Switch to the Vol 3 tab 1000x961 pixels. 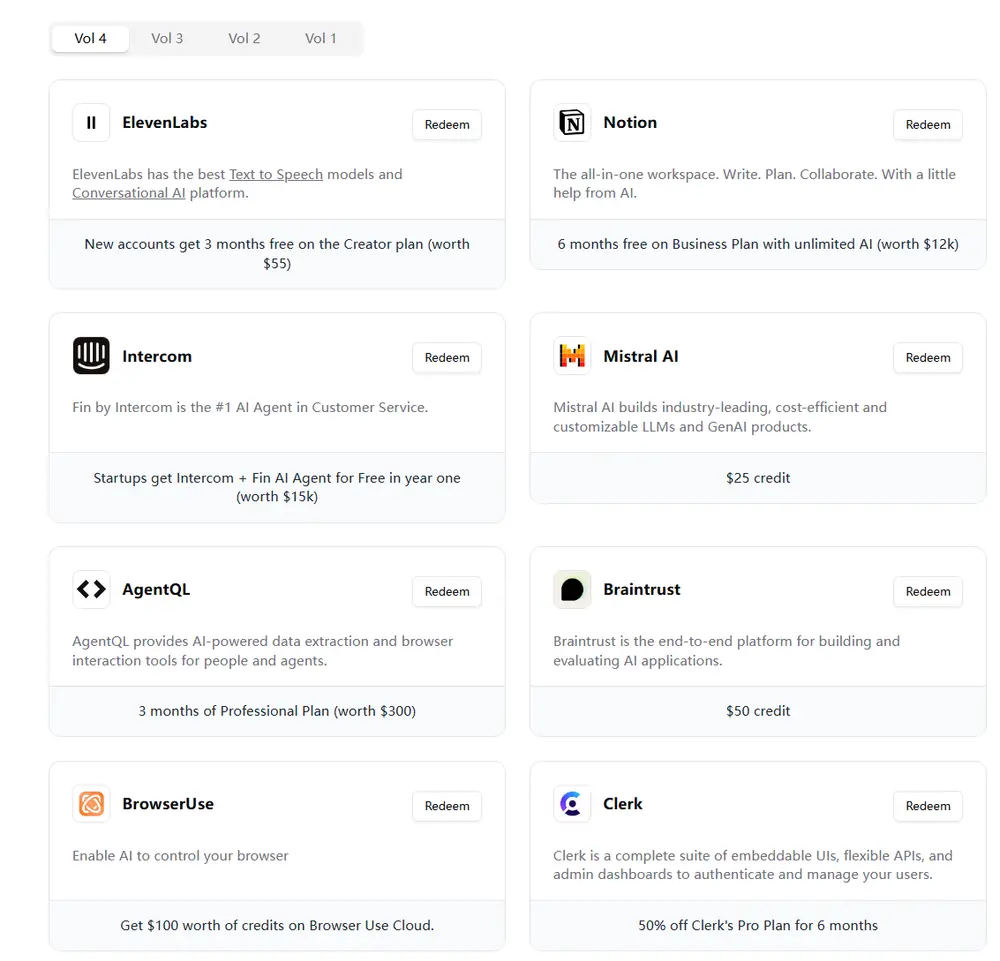coord(167,38)
